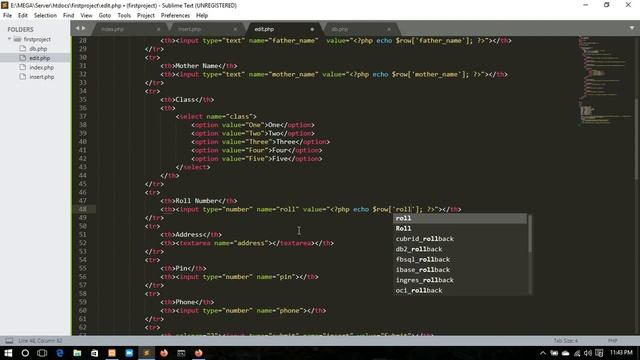
Task: Open the Project menu
Action: pyautogui.click(x=146, y=16)
